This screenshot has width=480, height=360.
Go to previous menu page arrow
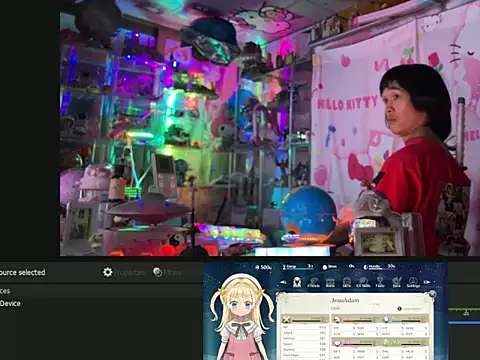click(283, 282)
